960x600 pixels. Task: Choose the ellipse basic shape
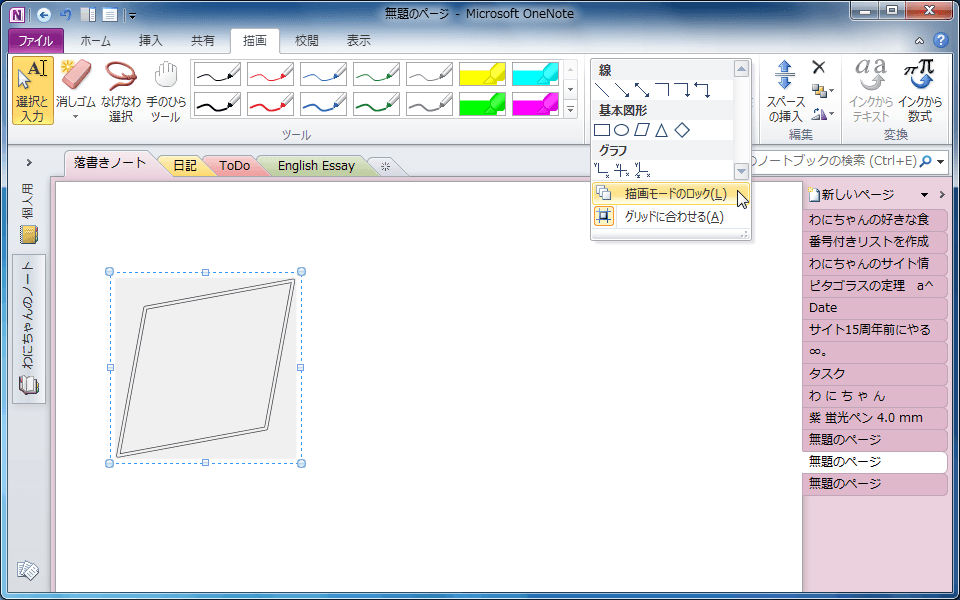622,130
